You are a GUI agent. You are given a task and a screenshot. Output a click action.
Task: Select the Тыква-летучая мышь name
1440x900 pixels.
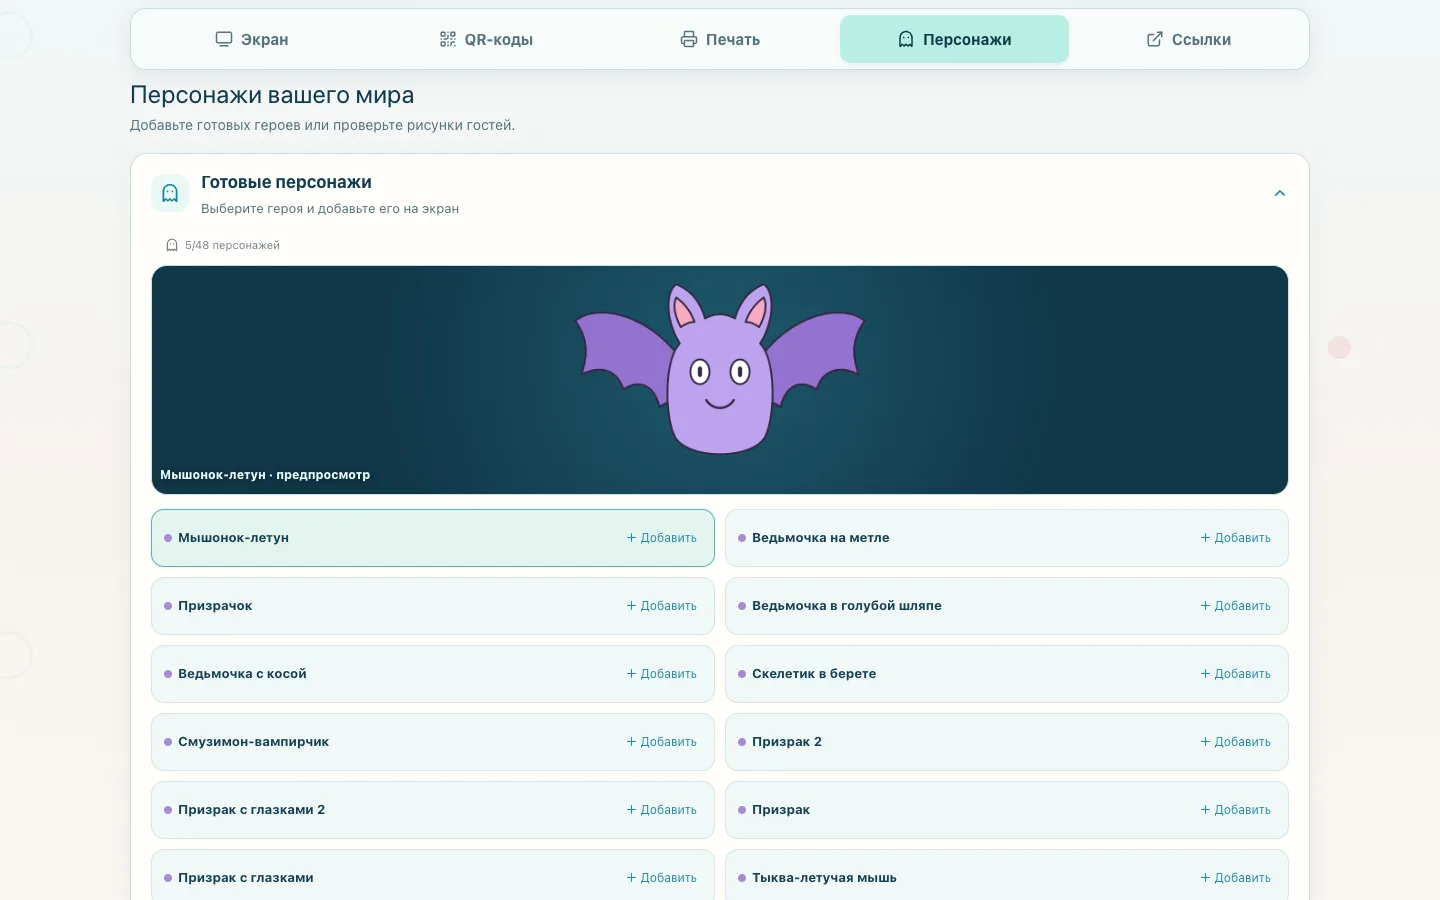[x=824, y=878]
